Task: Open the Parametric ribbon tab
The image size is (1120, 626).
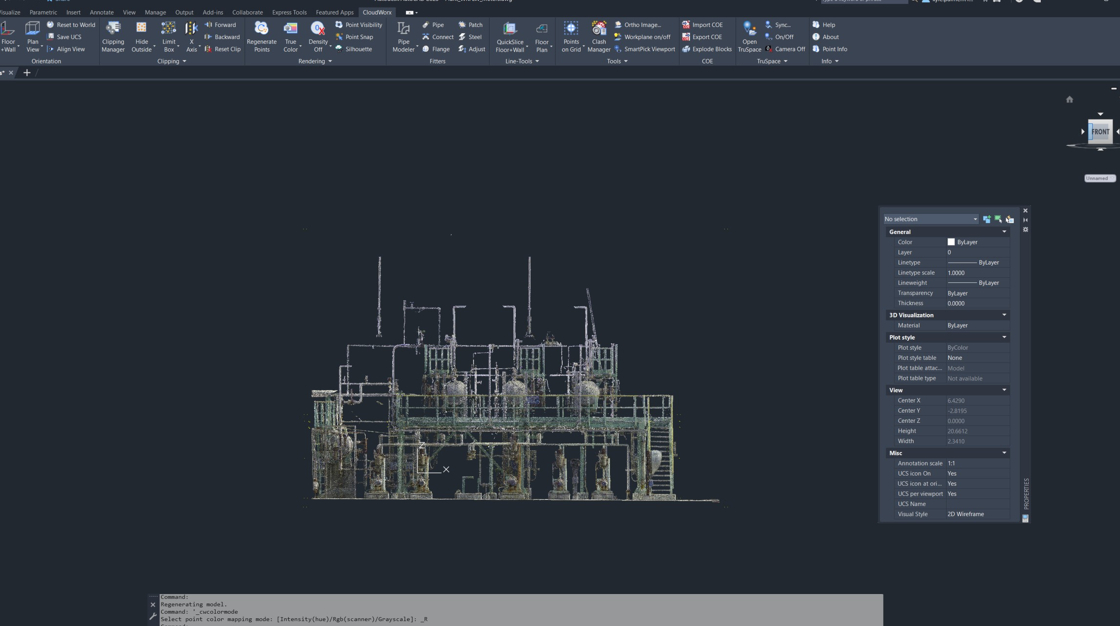Action: pos(43,12)
